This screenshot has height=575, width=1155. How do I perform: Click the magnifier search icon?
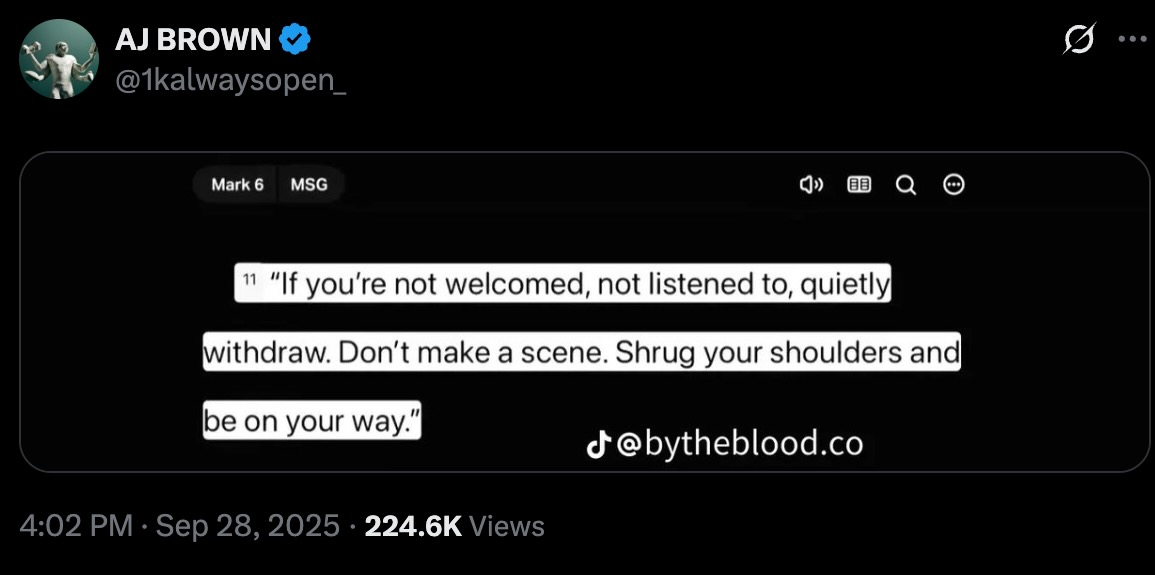click(x=906, y=185)
